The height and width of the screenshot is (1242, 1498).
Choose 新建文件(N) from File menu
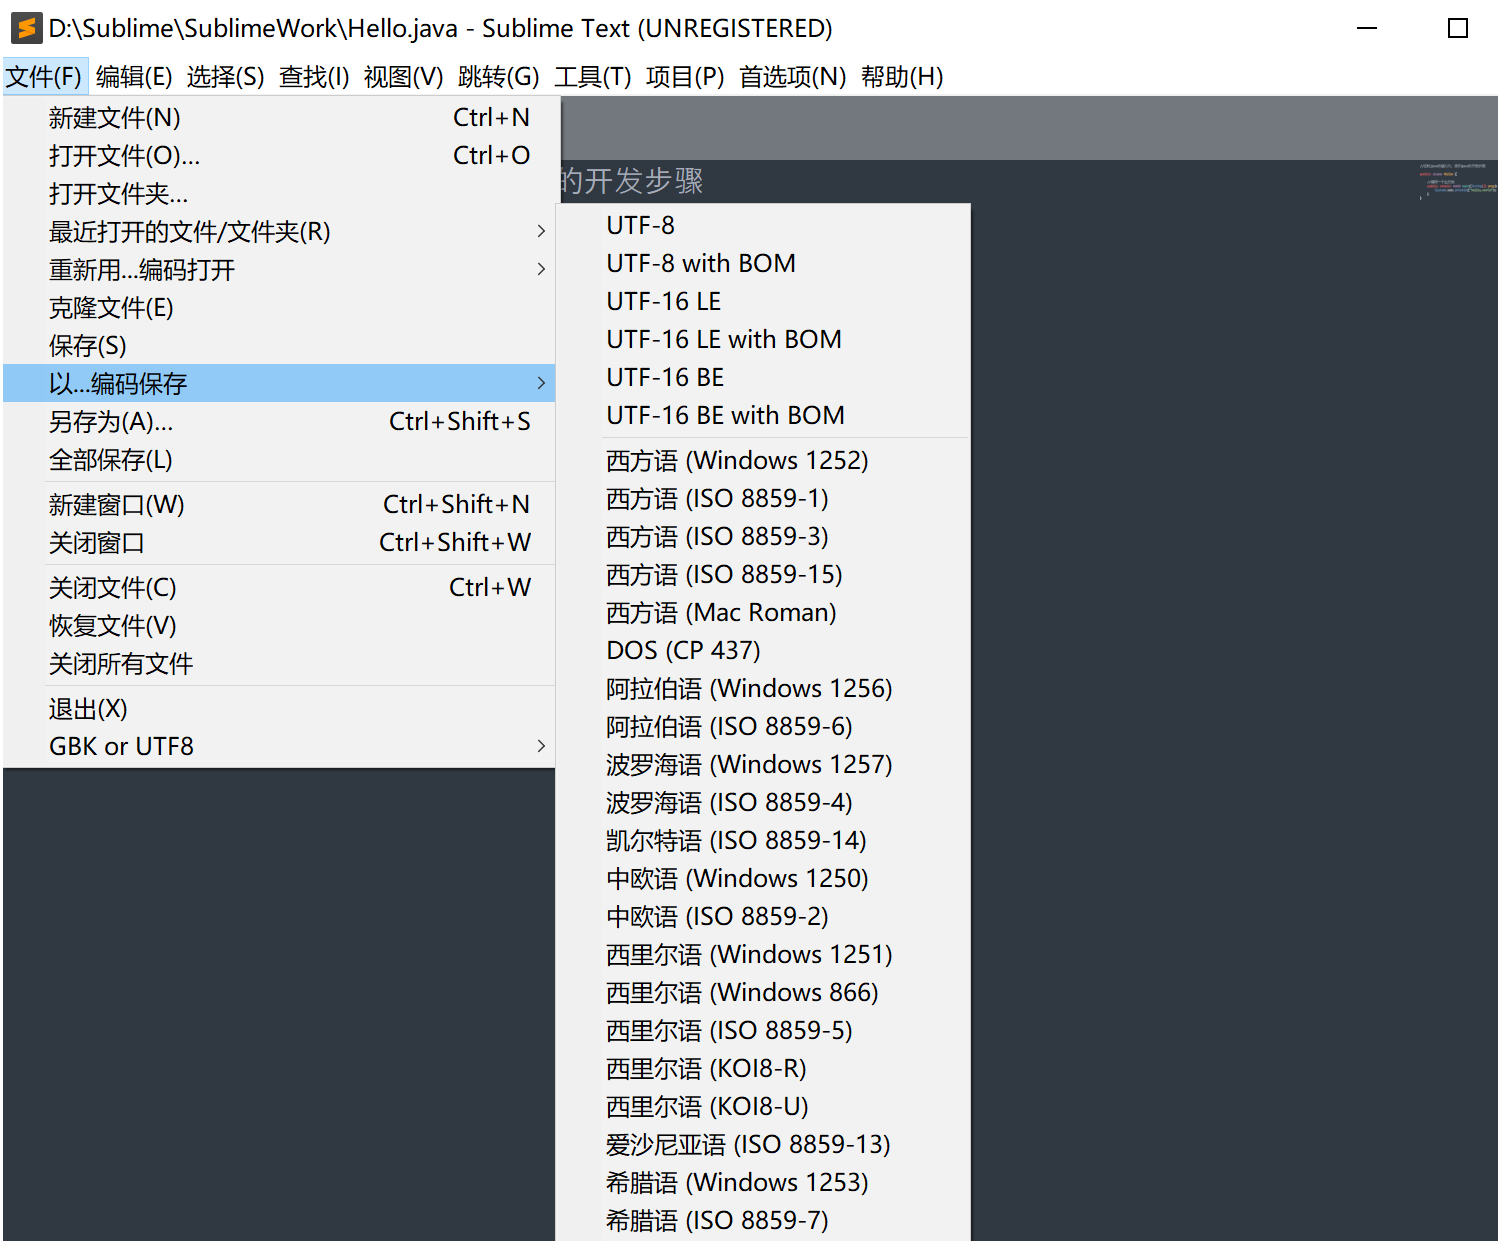click(x=279, y=118)
